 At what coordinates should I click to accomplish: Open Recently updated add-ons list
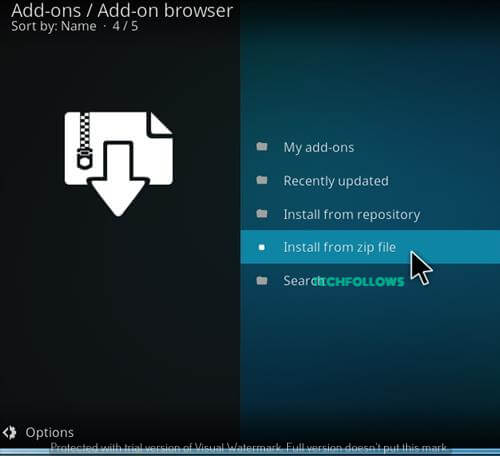click(370, 180)
